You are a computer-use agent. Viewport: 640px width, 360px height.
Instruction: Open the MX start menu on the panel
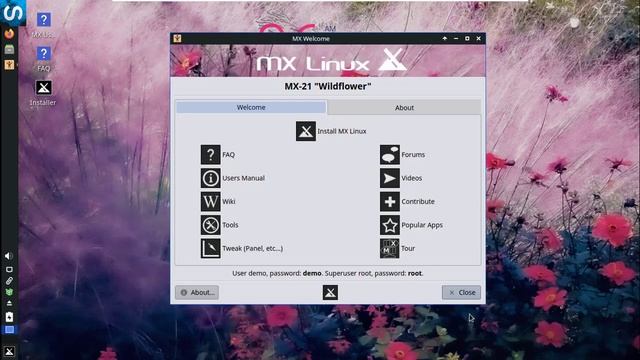(x=9, y=351)
